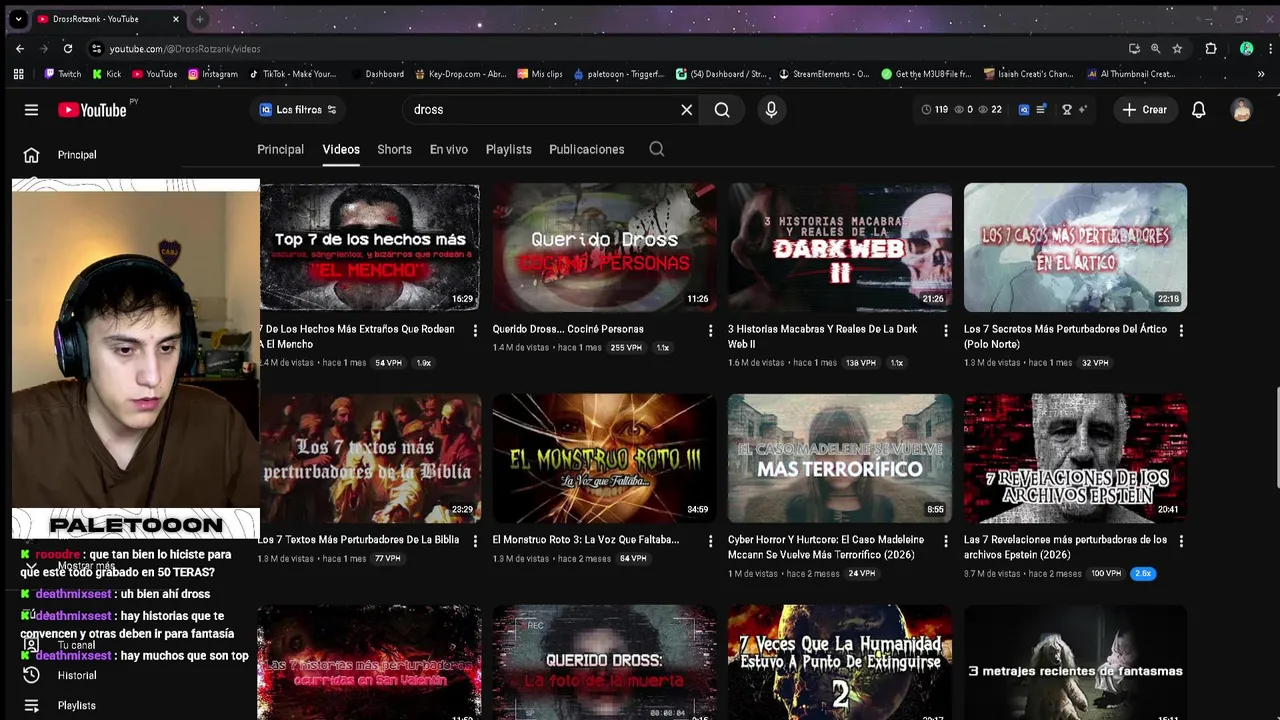1280x720 pixels.
Task: Go back with the browser back arrow
Action: (20, 48)
